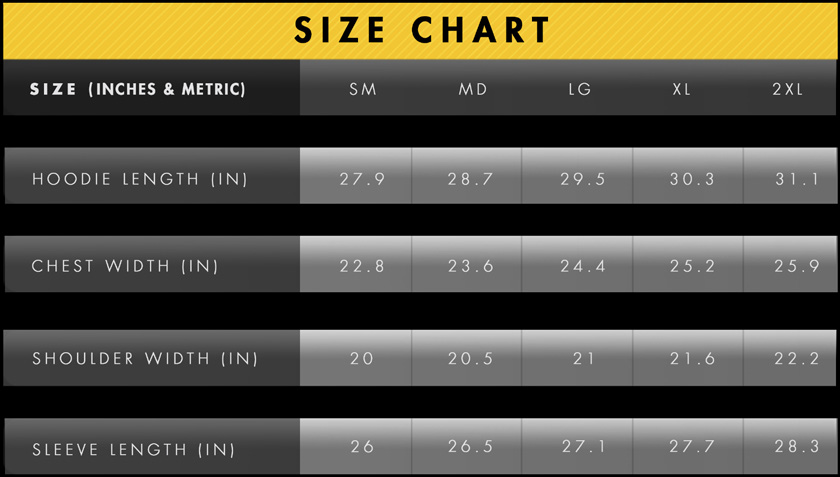
Task: Select the XL size column header
Action: (682, 89)
